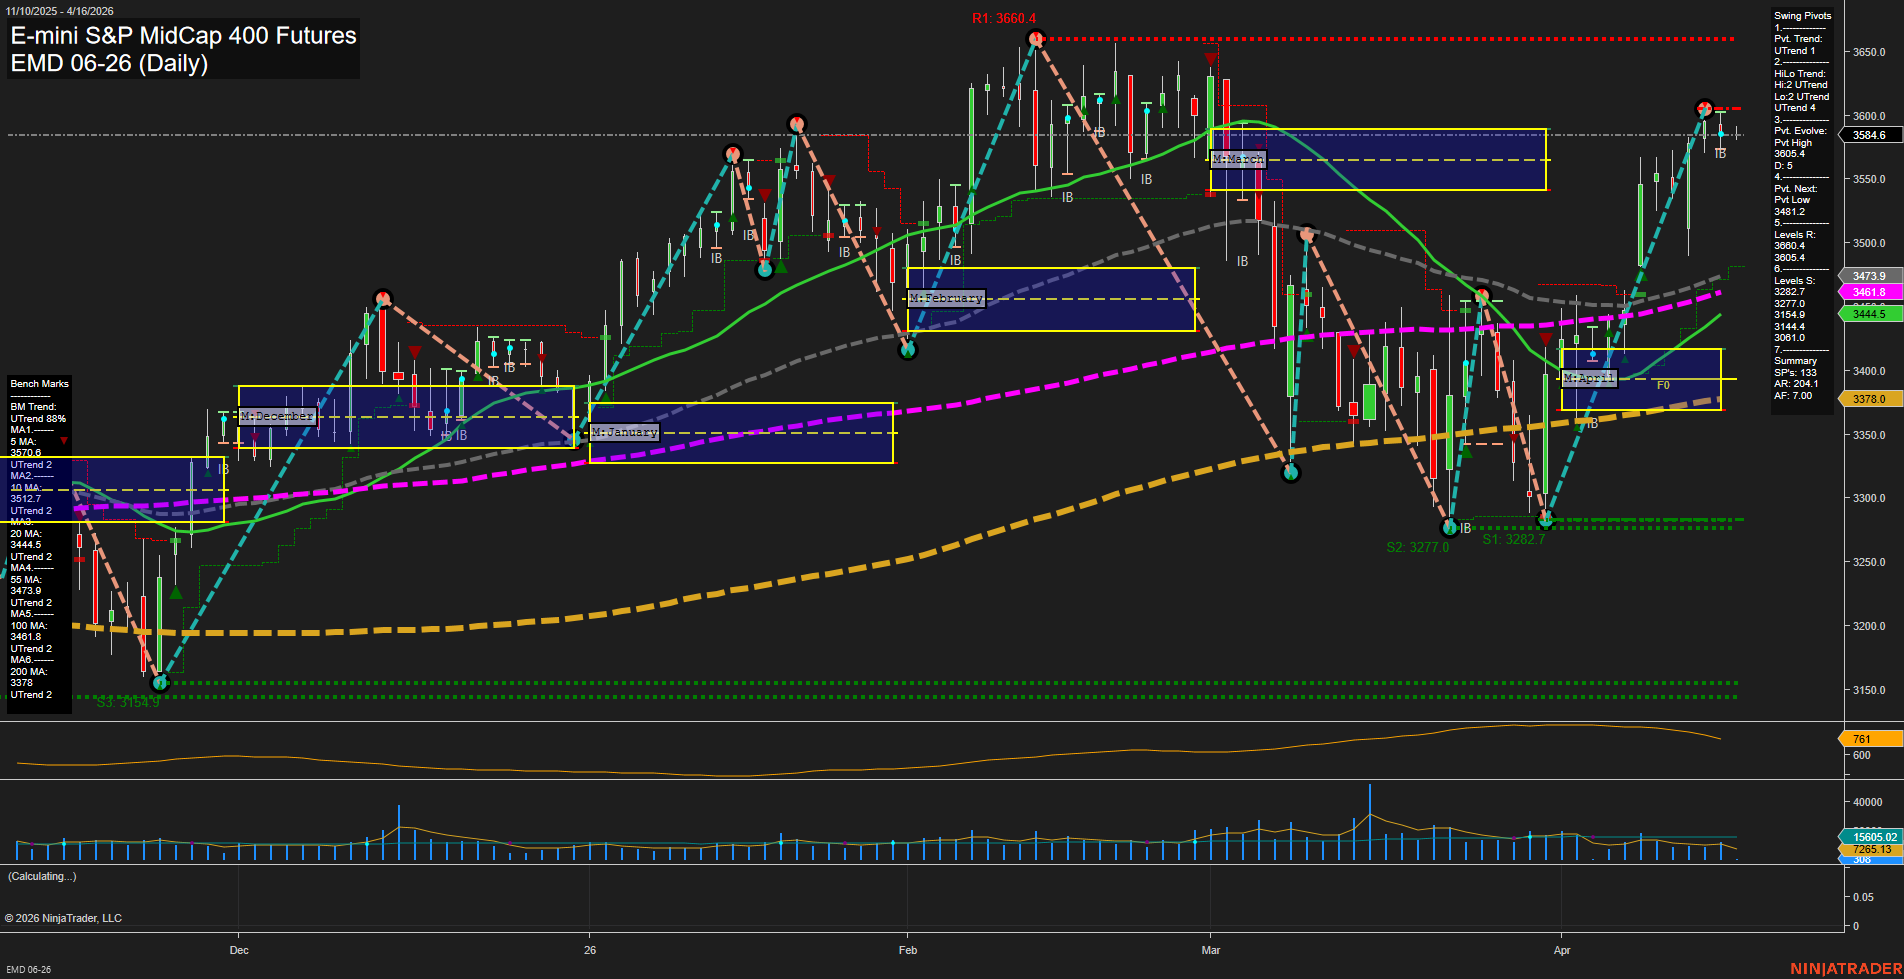Screen dimensions: 1904x979
Task: Click the M:March monthly range label
Action: tap(1238, 159)
